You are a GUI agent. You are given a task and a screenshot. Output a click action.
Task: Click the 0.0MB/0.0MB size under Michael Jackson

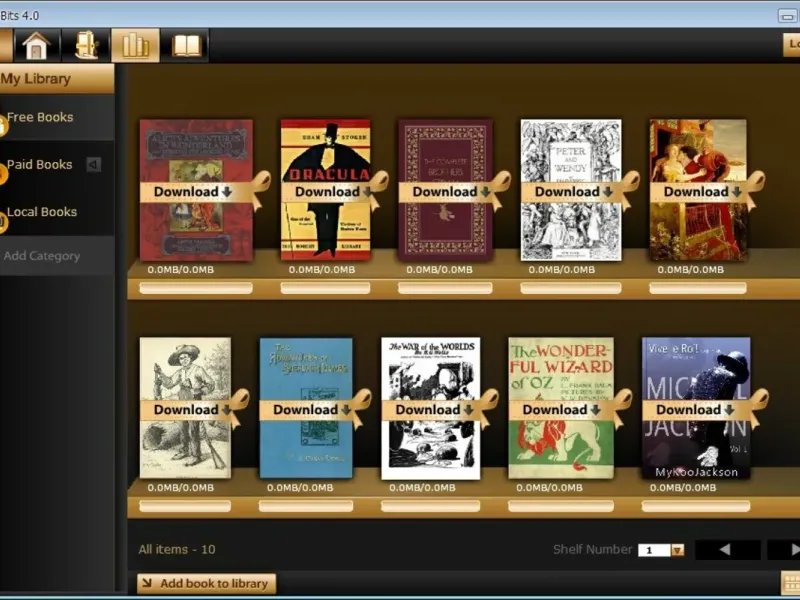click(x=683, y=487)
